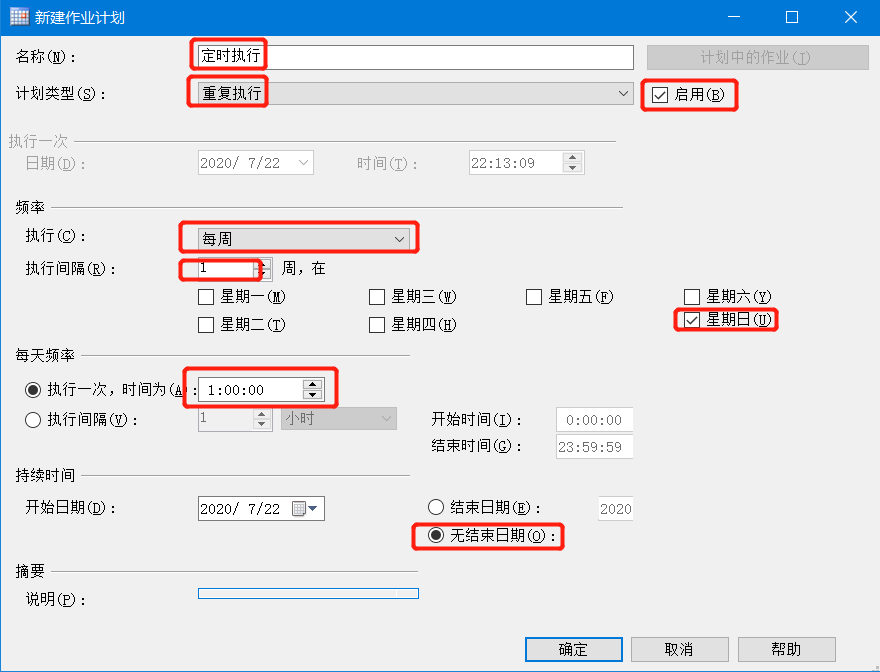Click into the 名称 text field
The width and height of the screenshot is (880, 672).
(415, 57)
